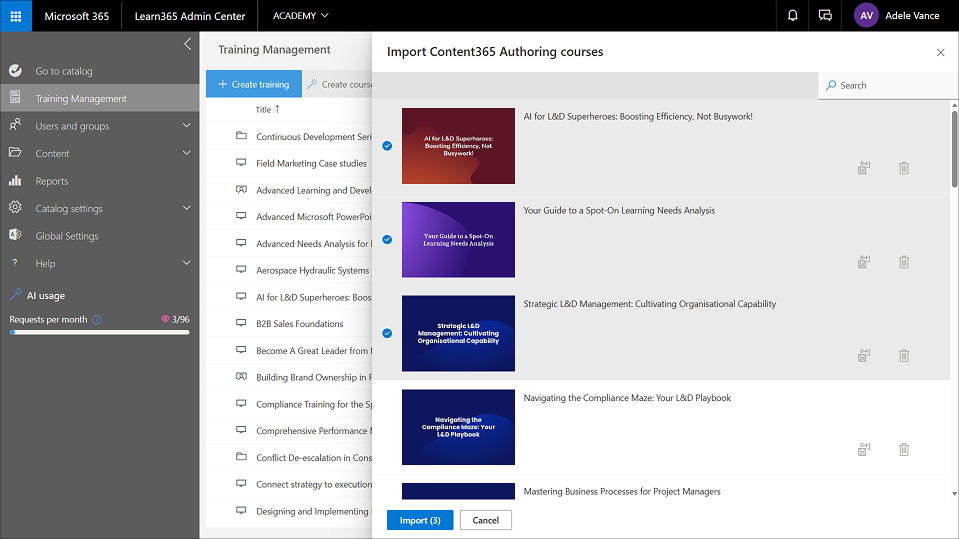Click the Import (3) button
This screenshot has height=539, width=959.
click(x=419, y=520)
